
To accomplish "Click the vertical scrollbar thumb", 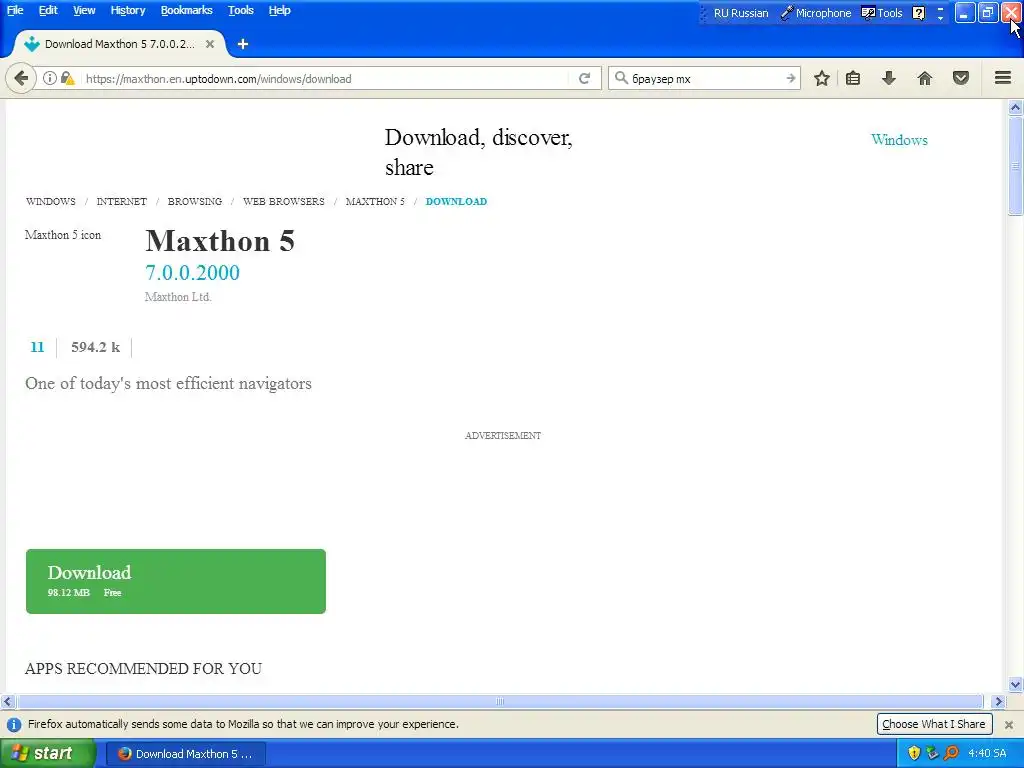I will tap(1015, 166).
